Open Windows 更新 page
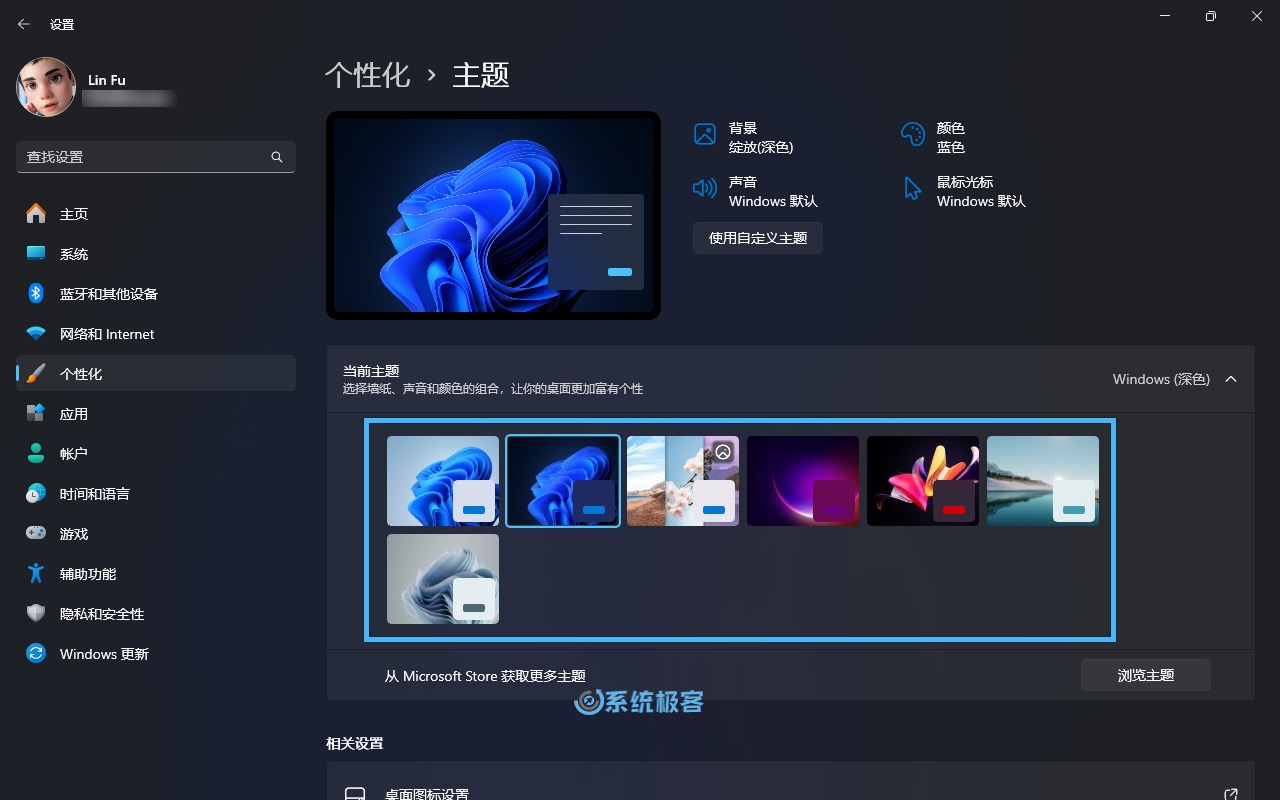This screenshot has width=1280, height=800. [x=156, y=653]
